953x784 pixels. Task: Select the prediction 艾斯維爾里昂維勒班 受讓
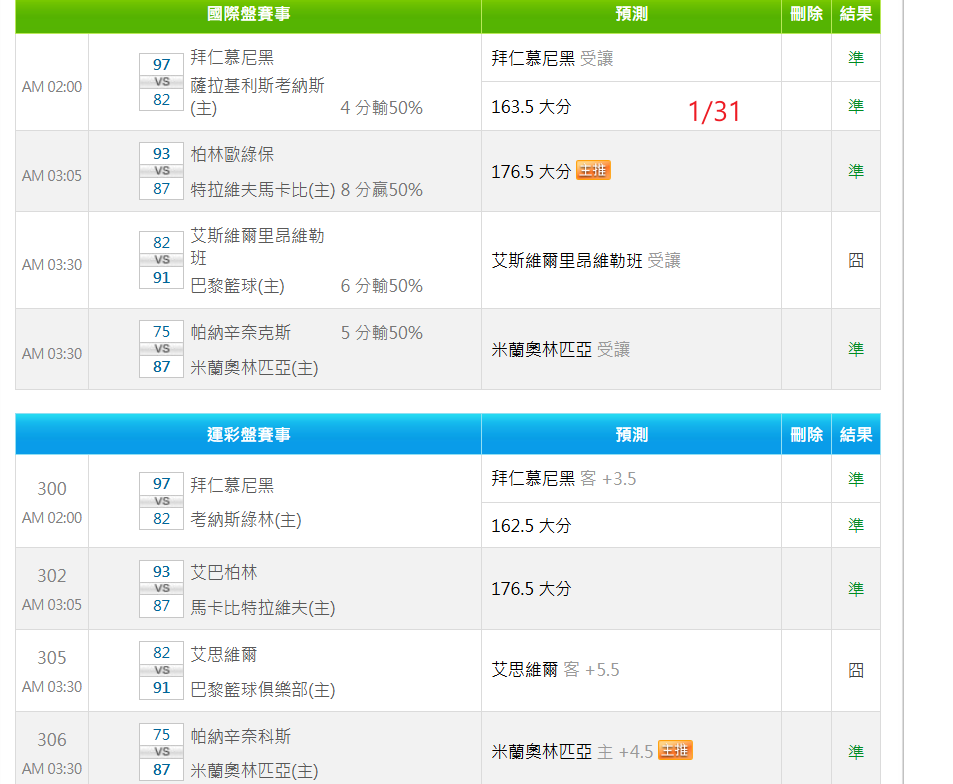(586, 261)
